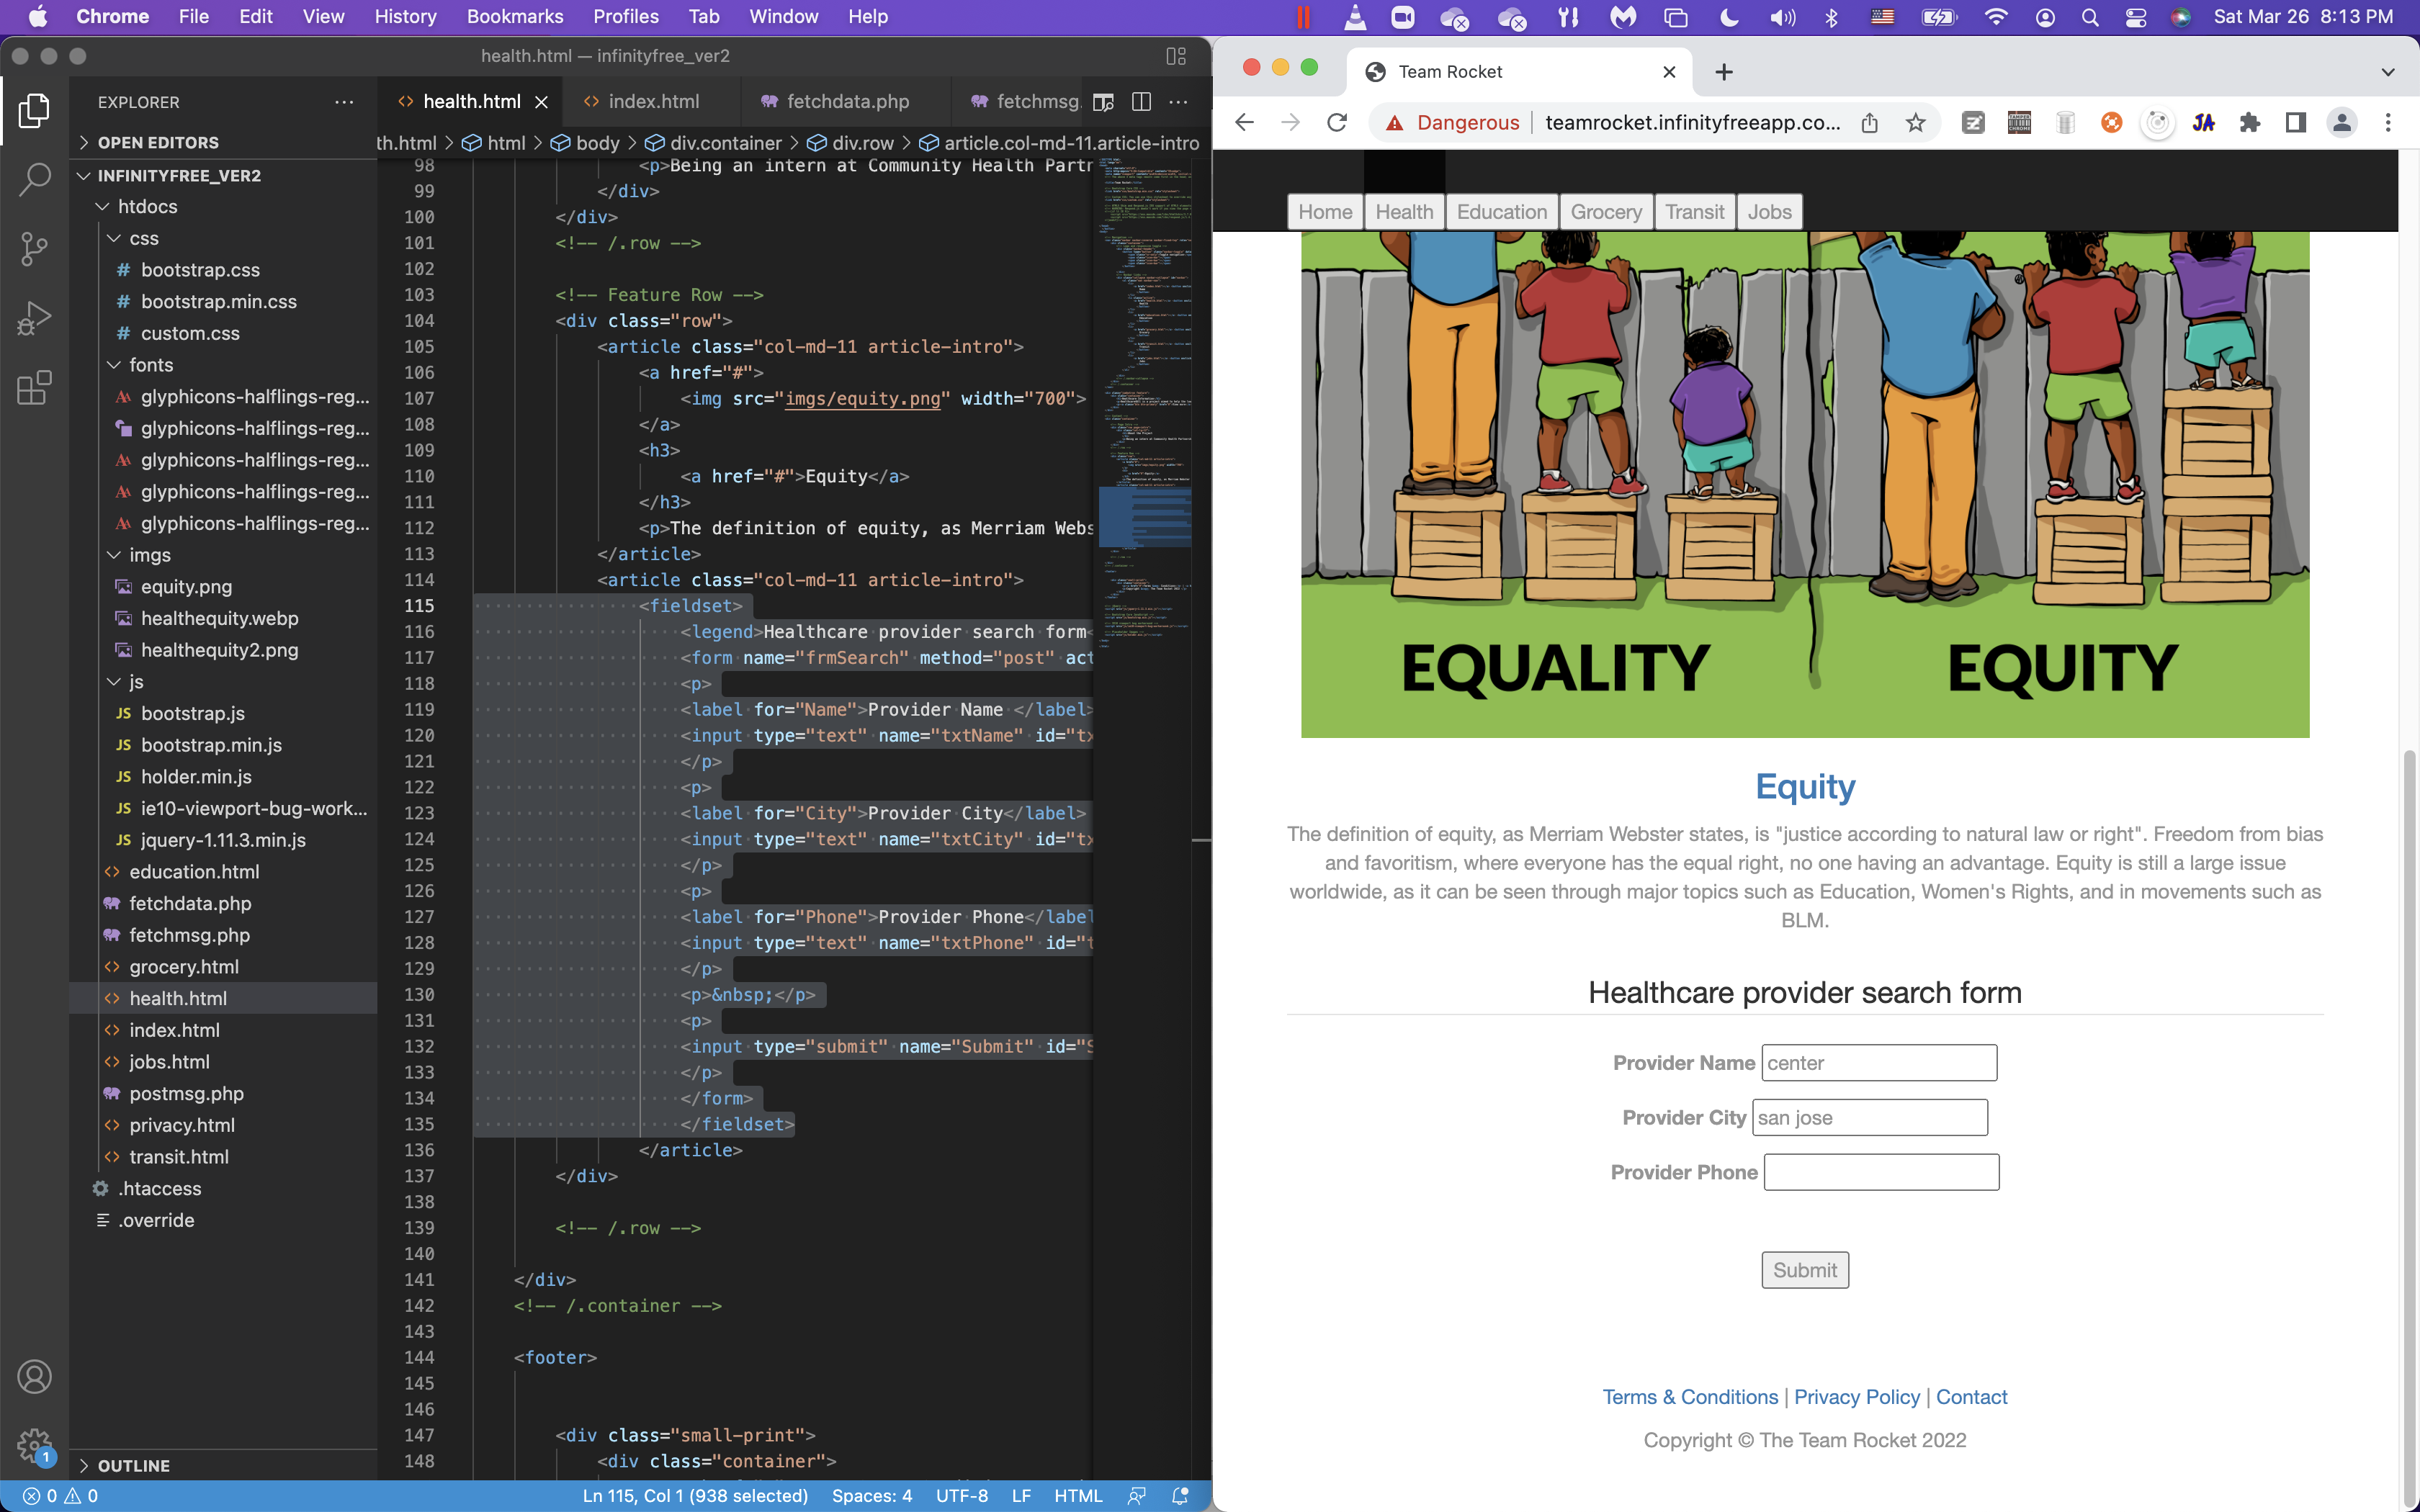Toggle macOS Do Not Disturb moon
This screenshot has height=1512, width=2420.
click(x=1729, y=17)
